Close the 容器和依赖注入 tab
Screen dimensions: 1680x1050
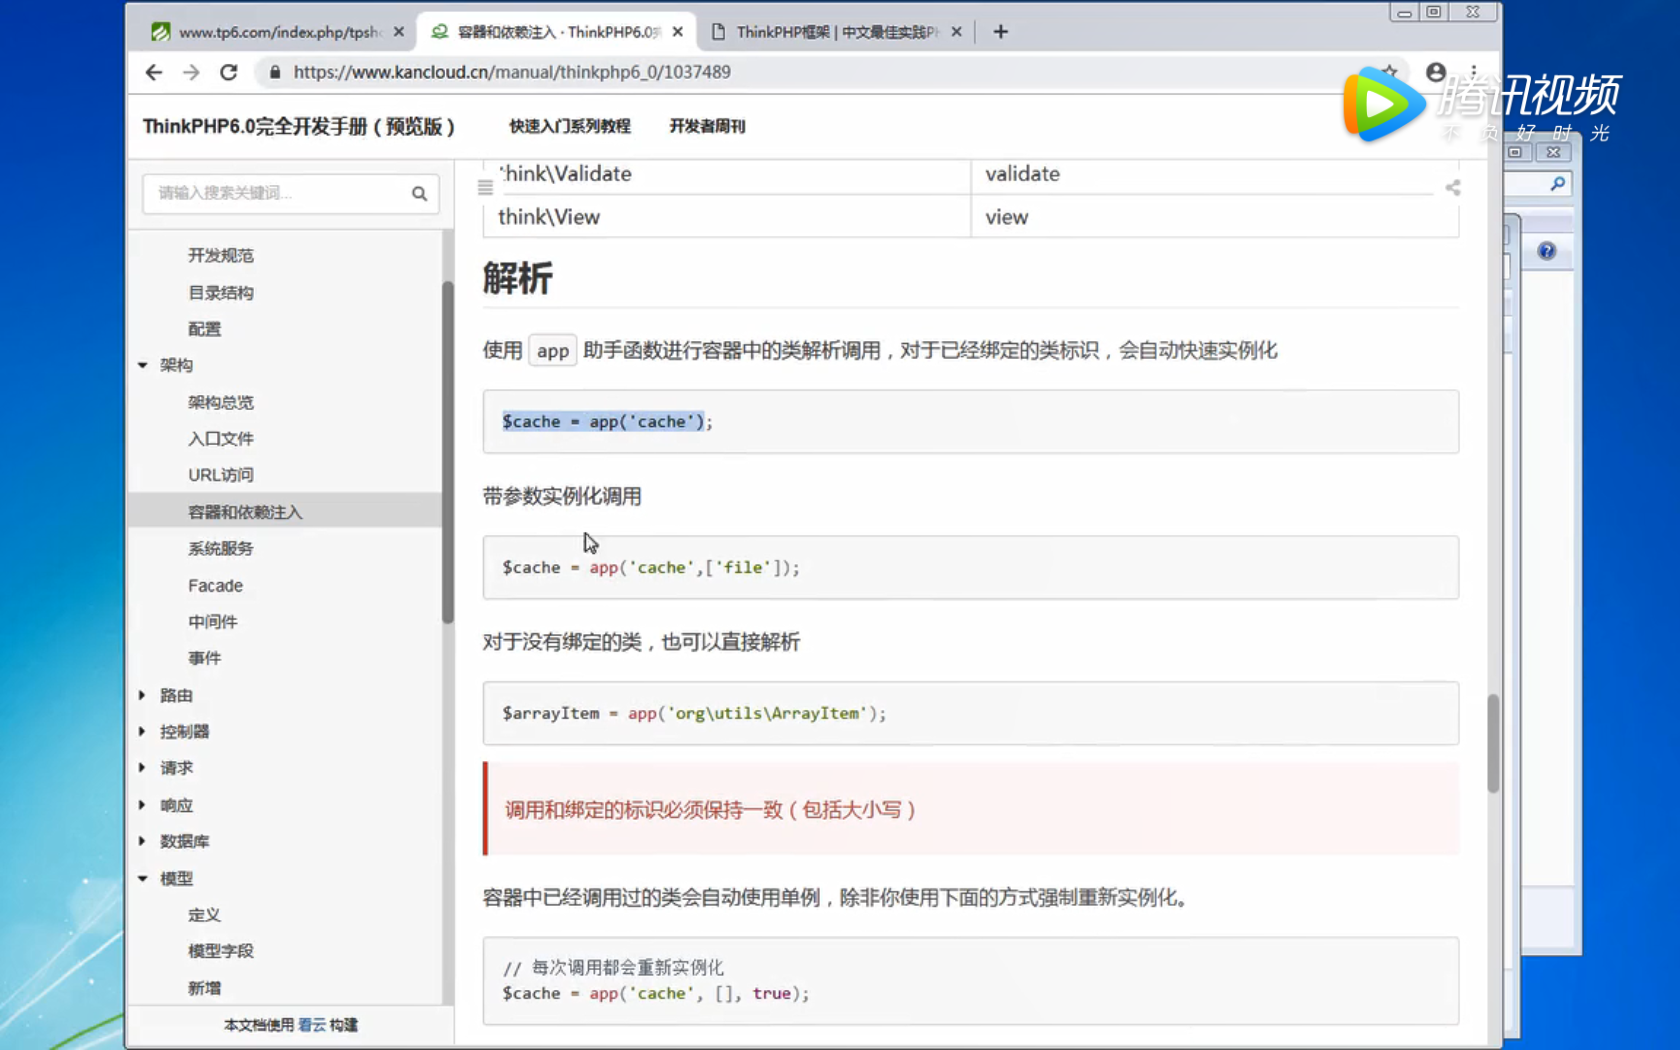pyautogui.click(x=678, y=32)
